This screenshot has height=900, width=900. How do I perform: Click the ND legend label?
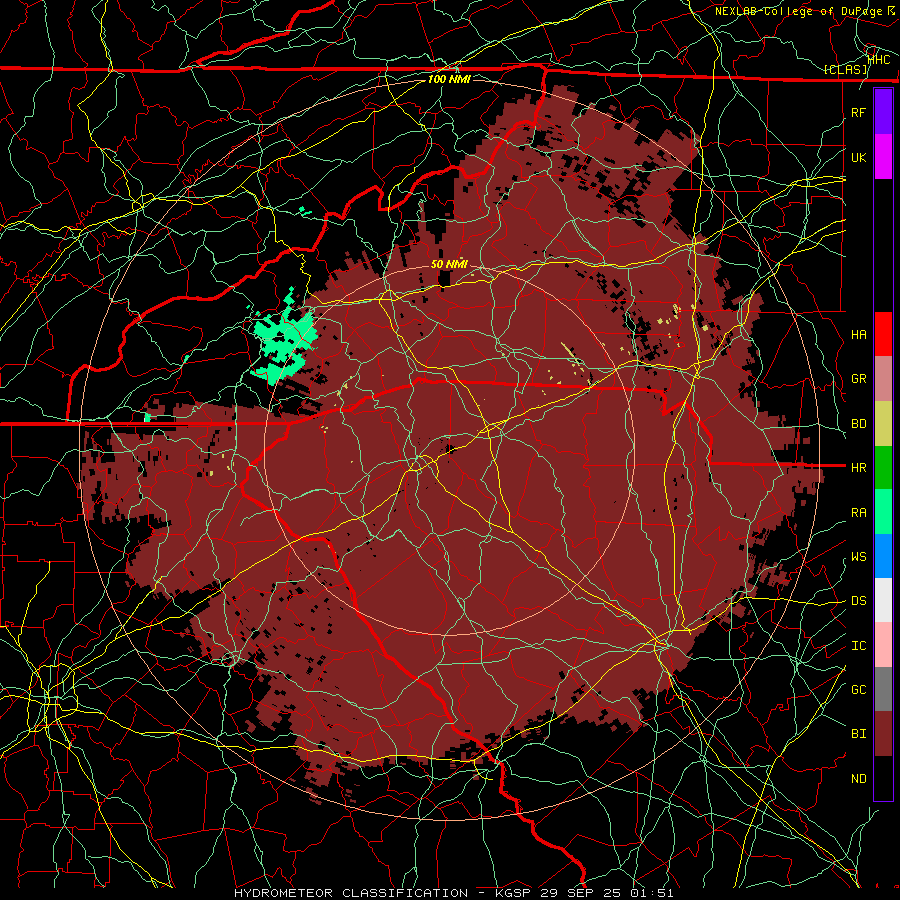coord(858,778)
